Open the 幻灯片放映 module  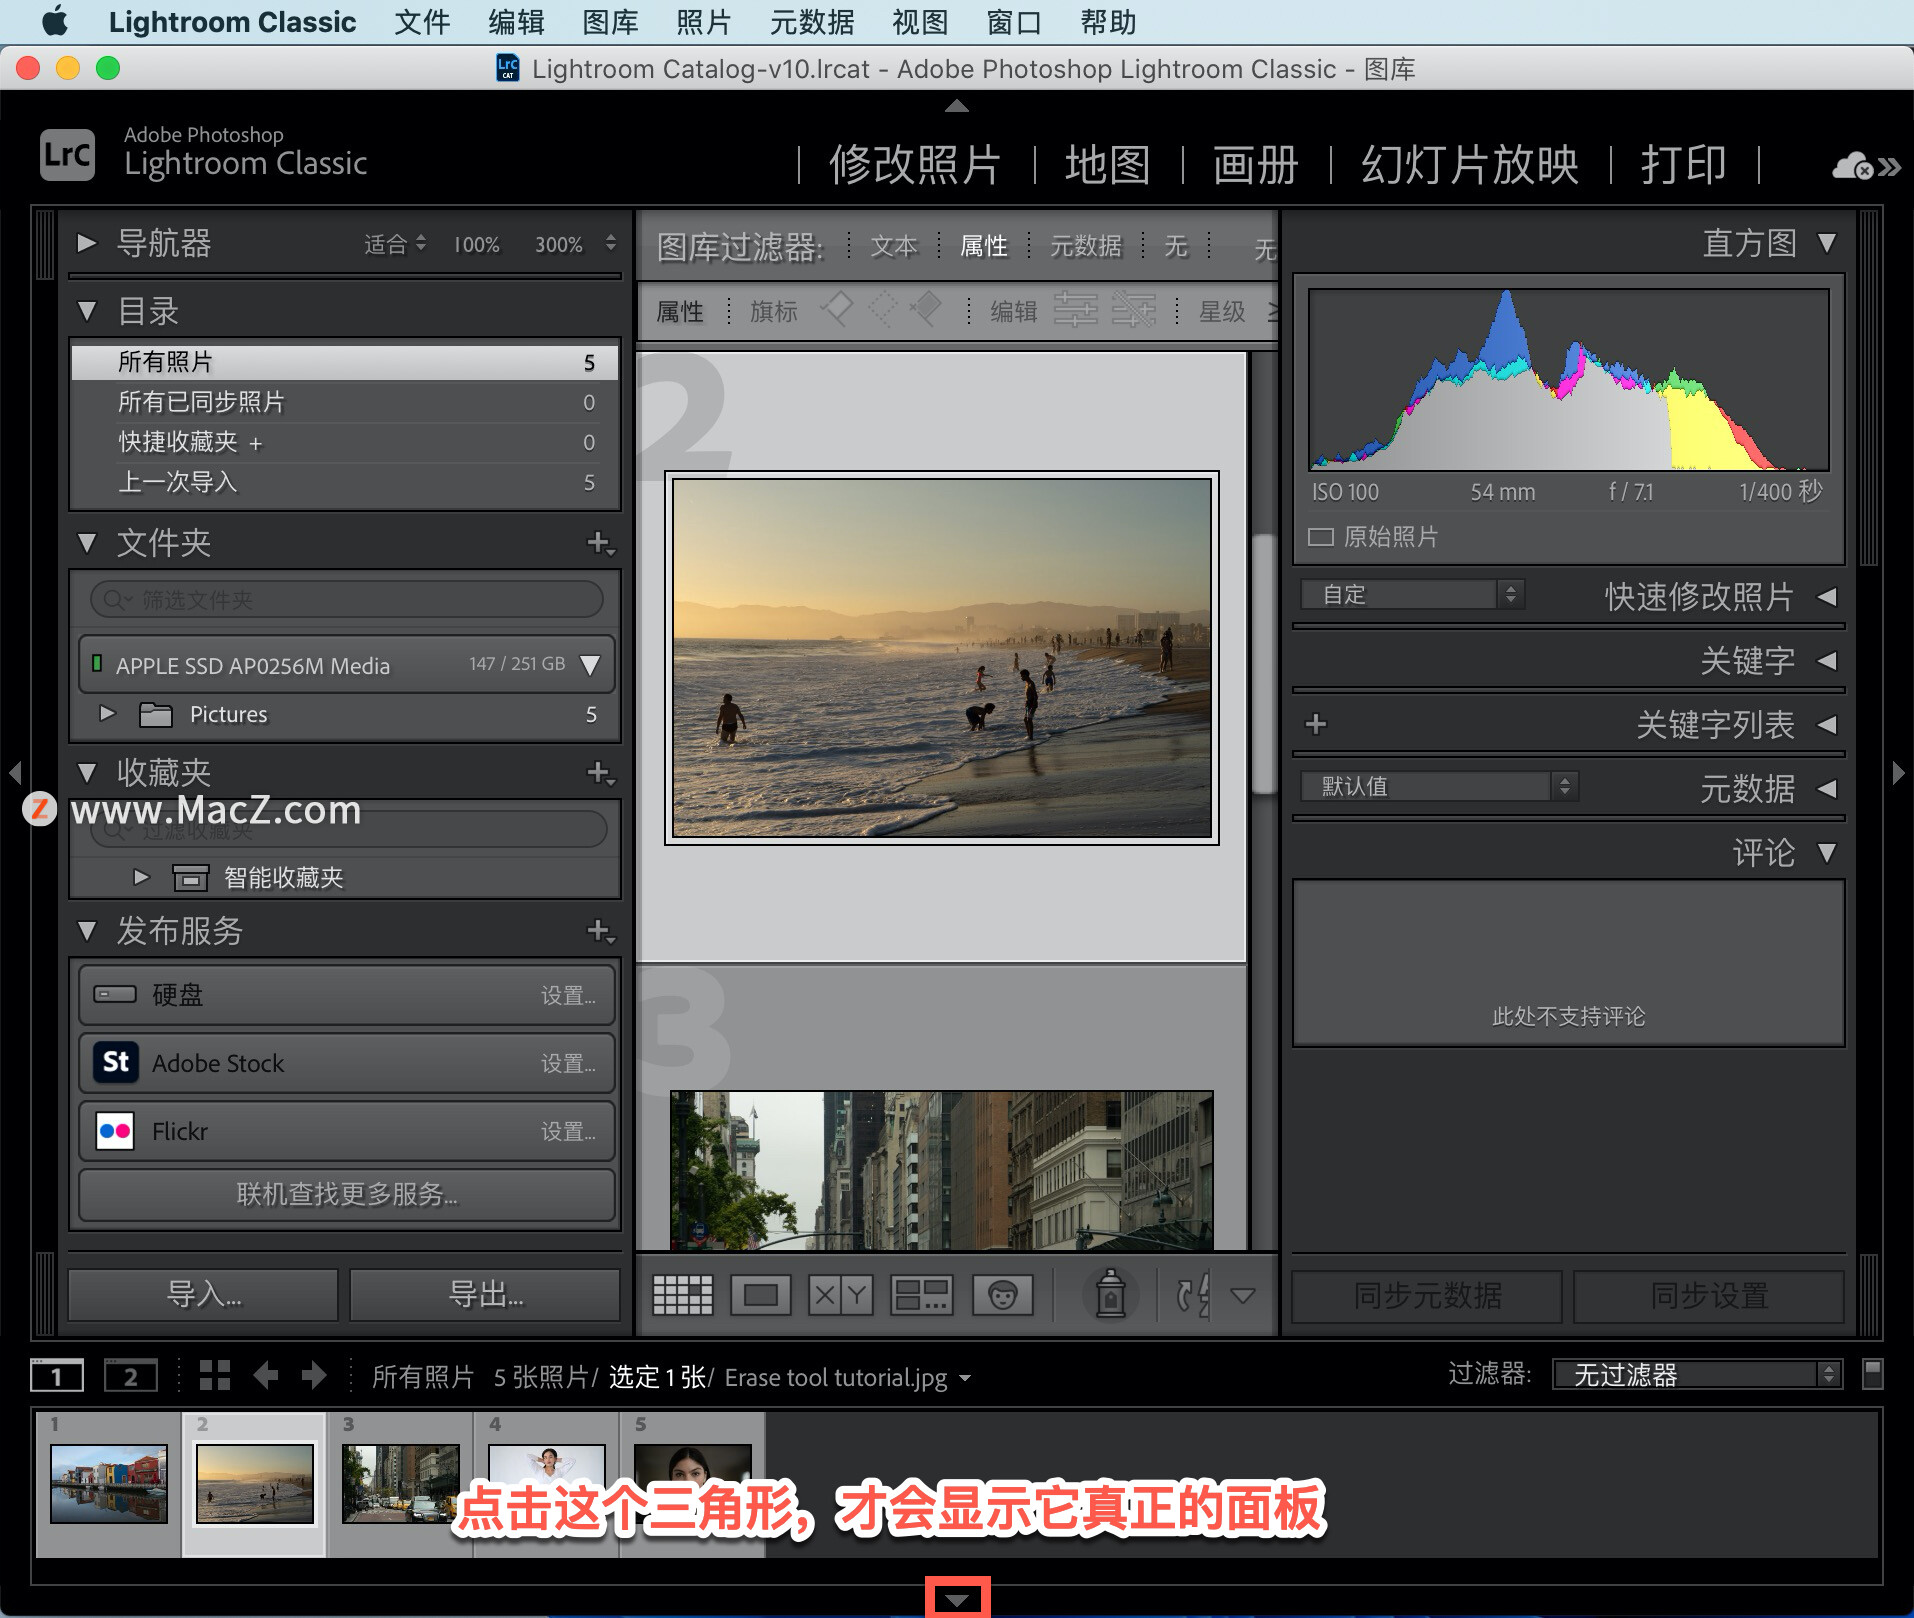tap(1470, 165)
